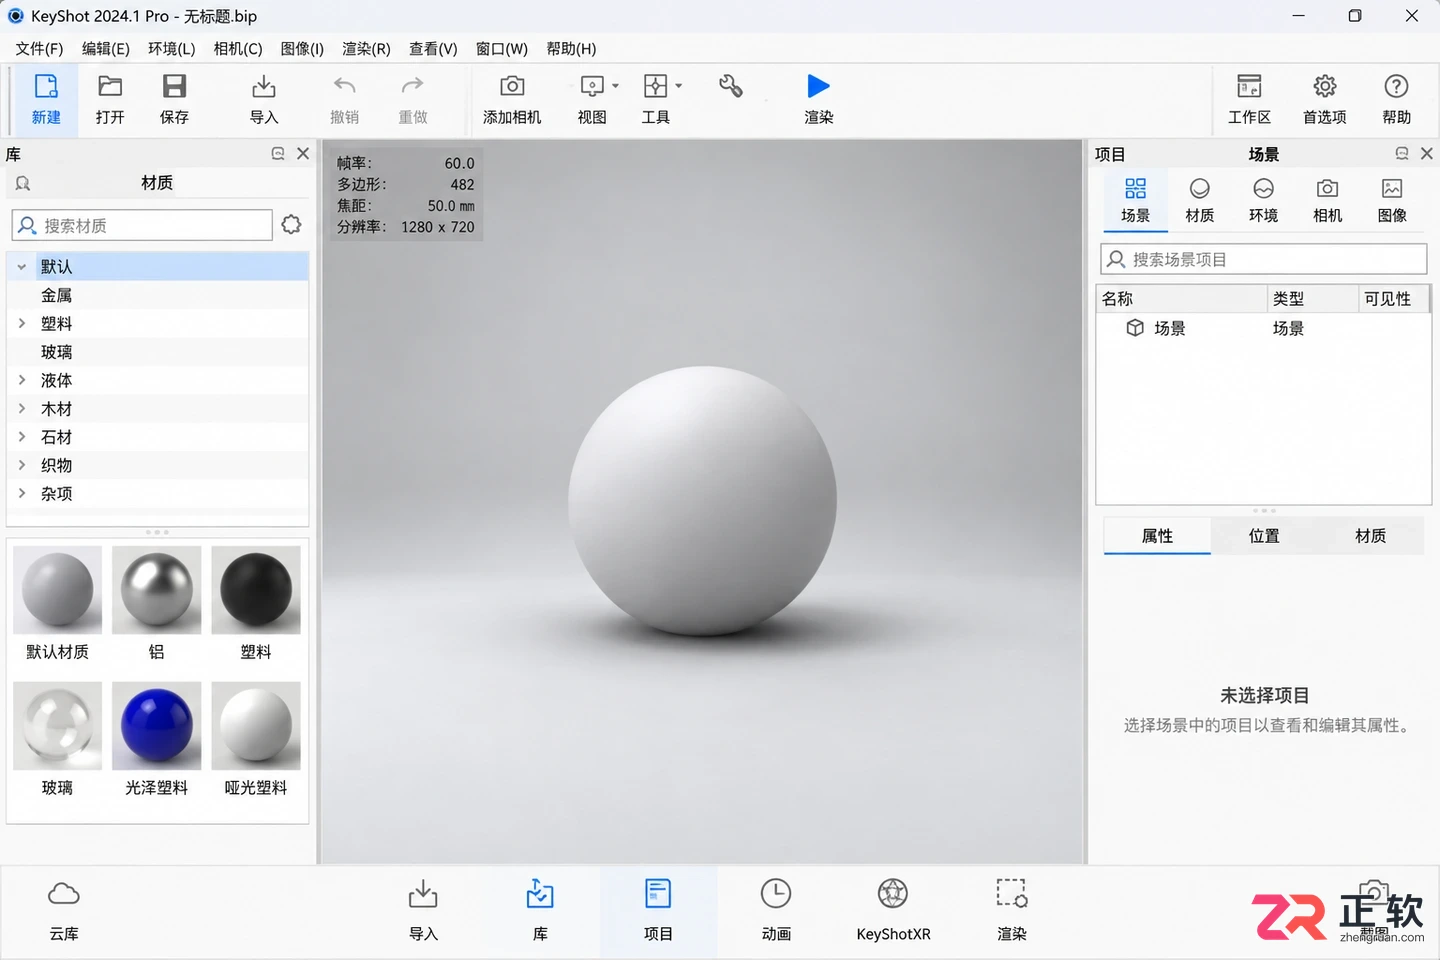
Task: Open the 工具 dropdown arrow
Action: 679,86
